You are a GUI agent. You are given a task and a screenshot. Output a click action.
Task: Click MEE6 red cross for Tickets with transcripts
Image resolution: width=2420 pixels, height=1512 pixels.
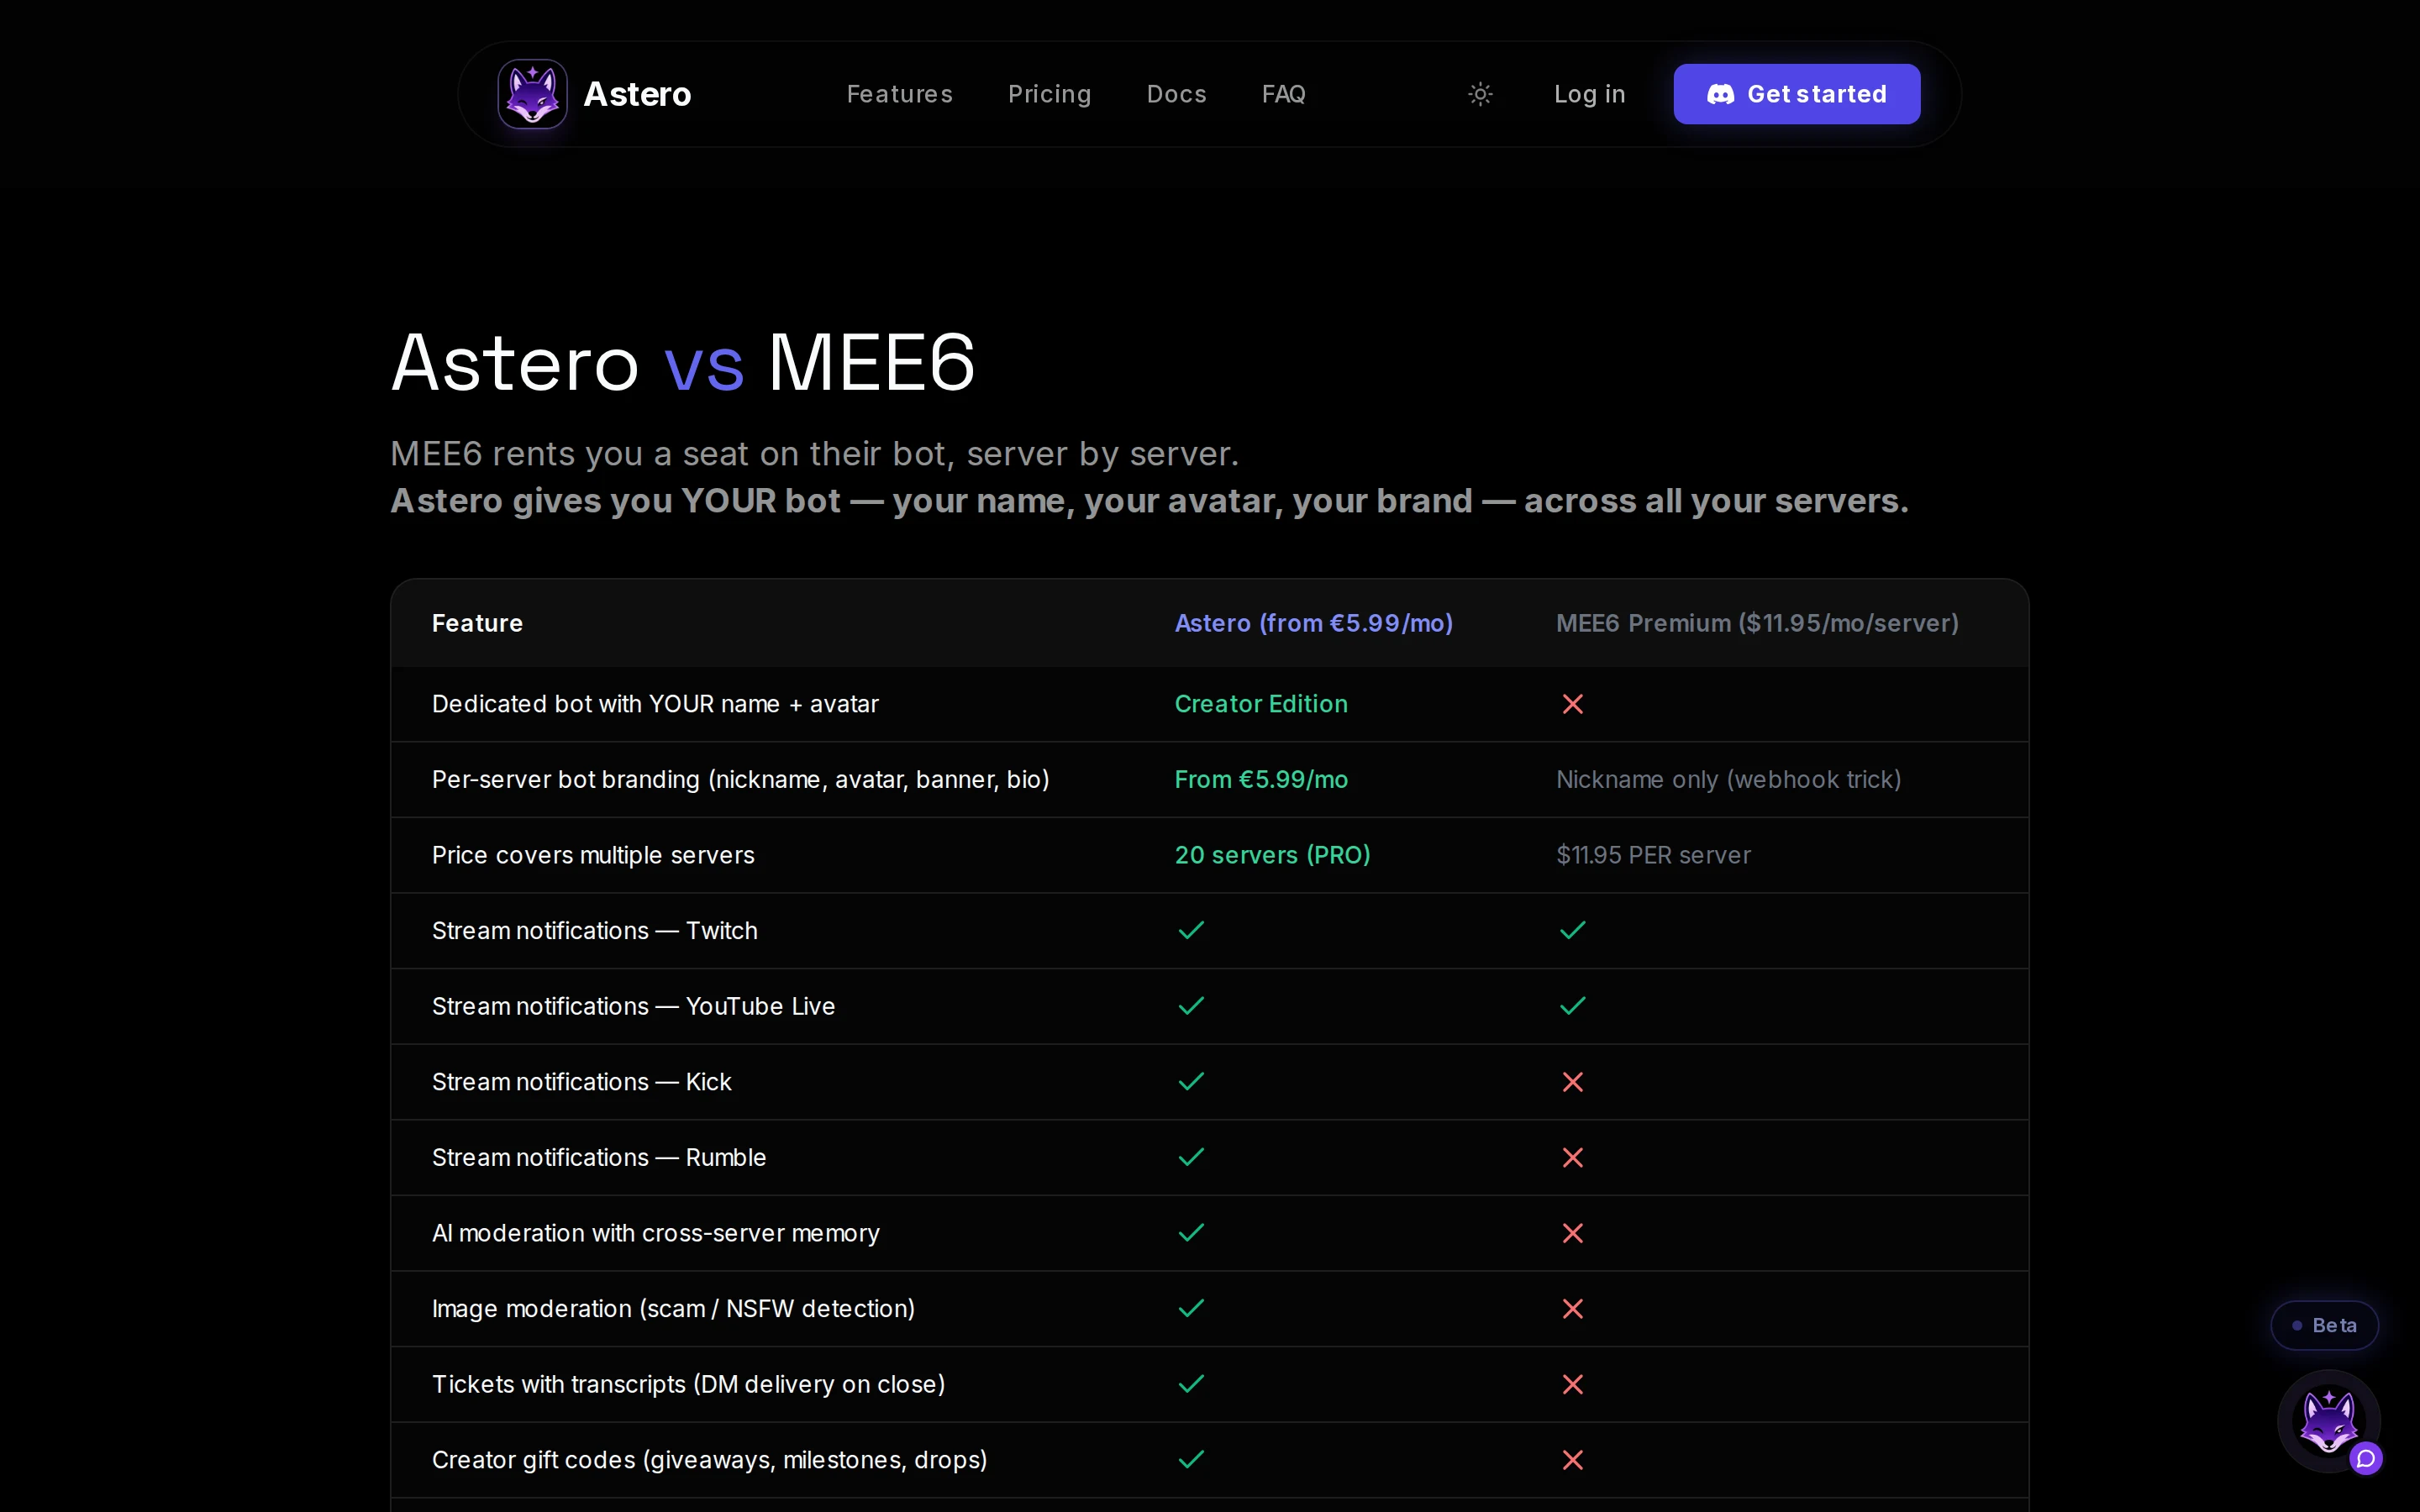[1573, 1384]
